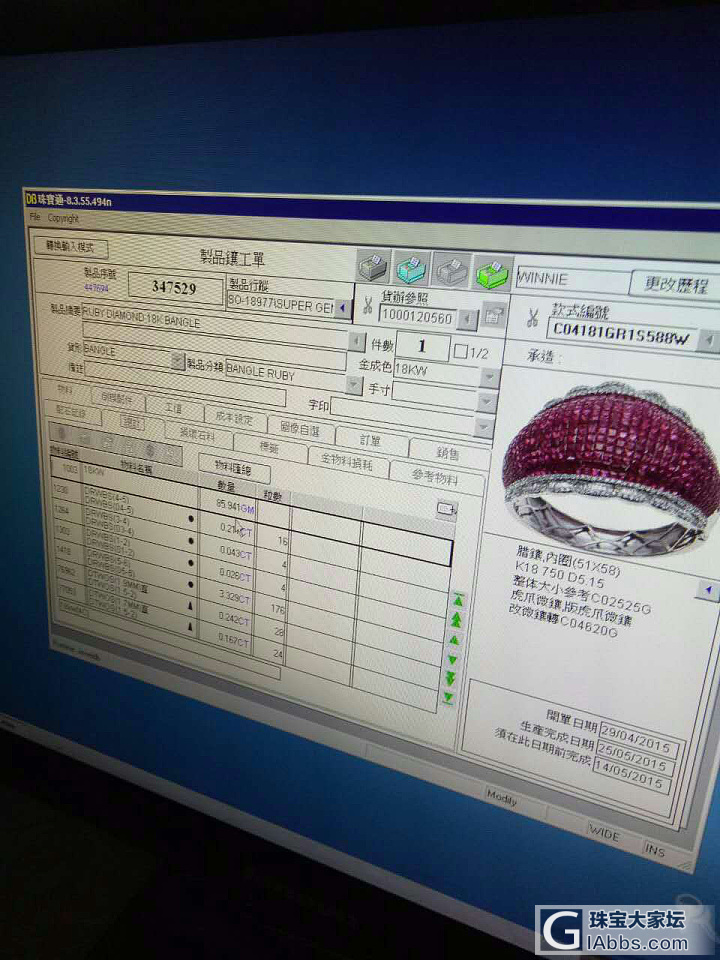Click the 3.329CT quantity cell
This screenshot has height=960, width=720.
tap(226, 595)
